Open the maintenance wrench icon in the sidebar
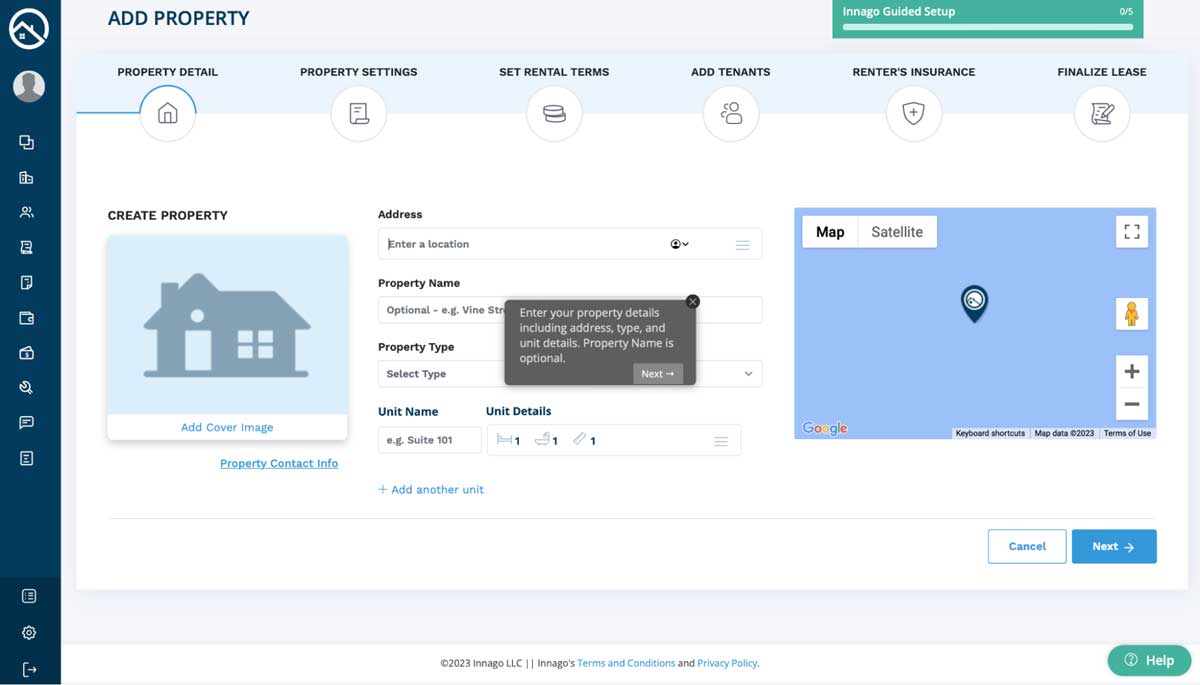 tap(30, 387)
